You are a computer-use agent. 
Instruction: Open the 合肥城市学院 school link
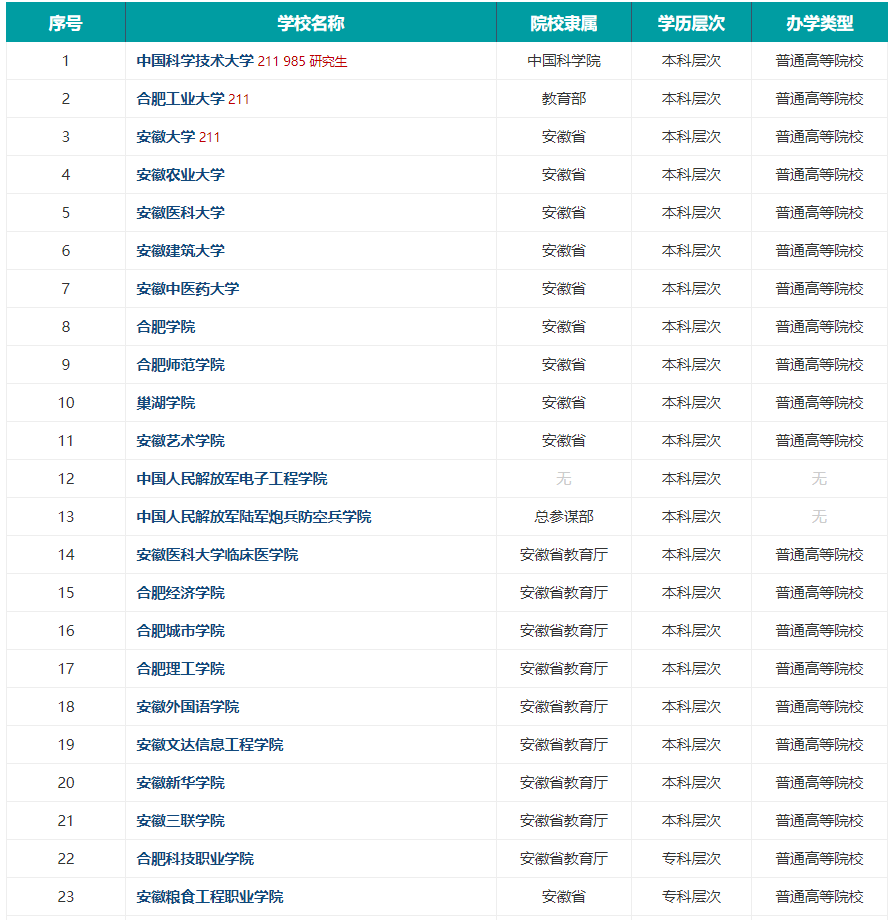(180, 631)
